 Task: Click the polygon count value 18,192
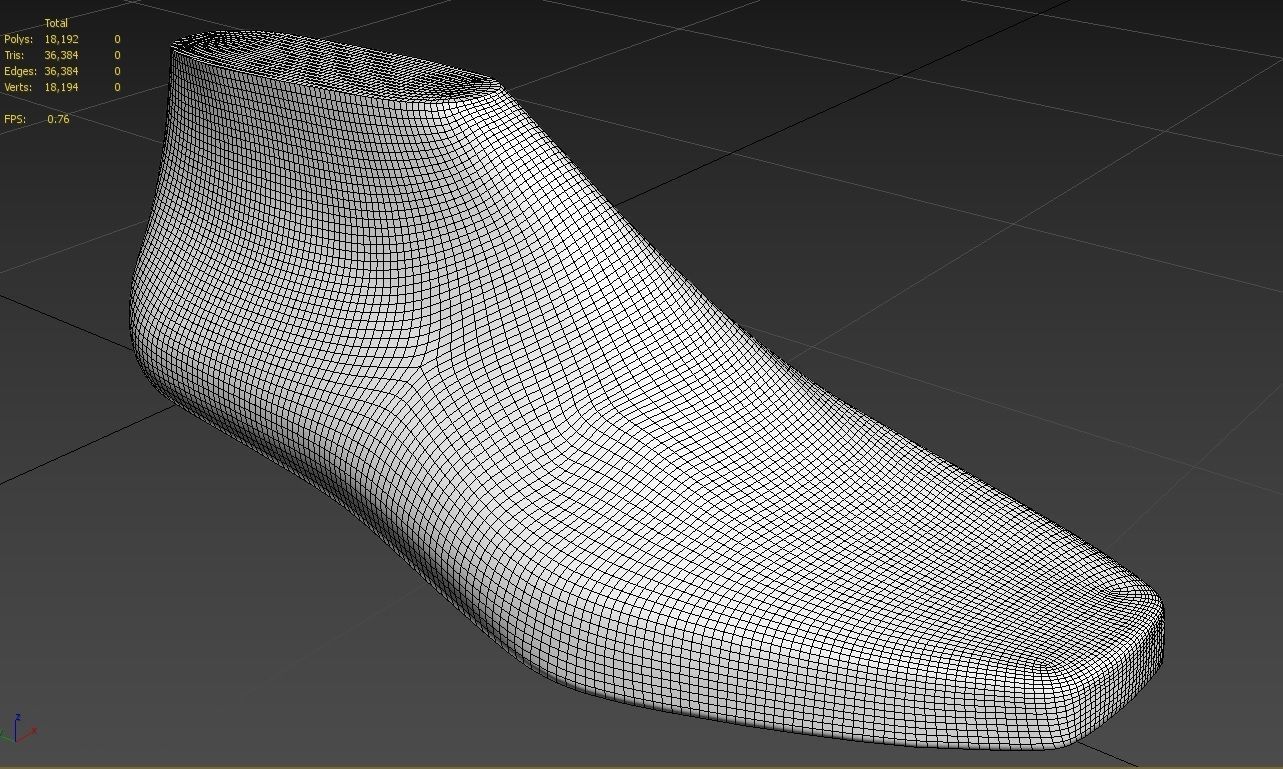click(x=61, y=39)
